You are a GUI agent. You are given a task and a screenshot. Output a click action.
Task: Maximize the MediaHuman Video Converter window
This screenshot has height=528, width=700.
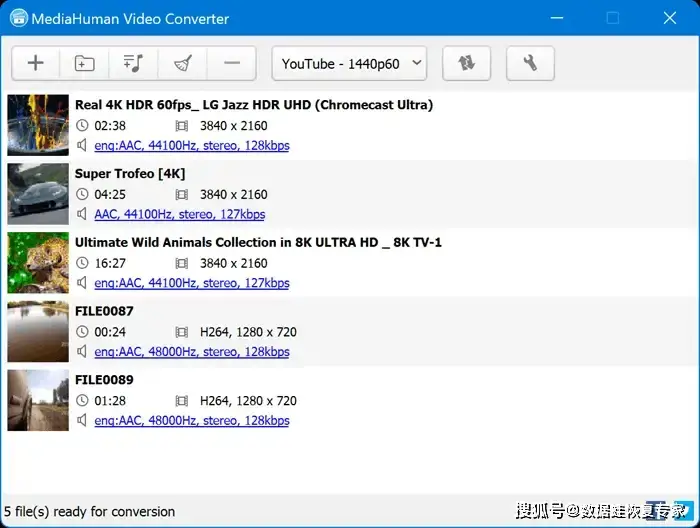[613, 18]
